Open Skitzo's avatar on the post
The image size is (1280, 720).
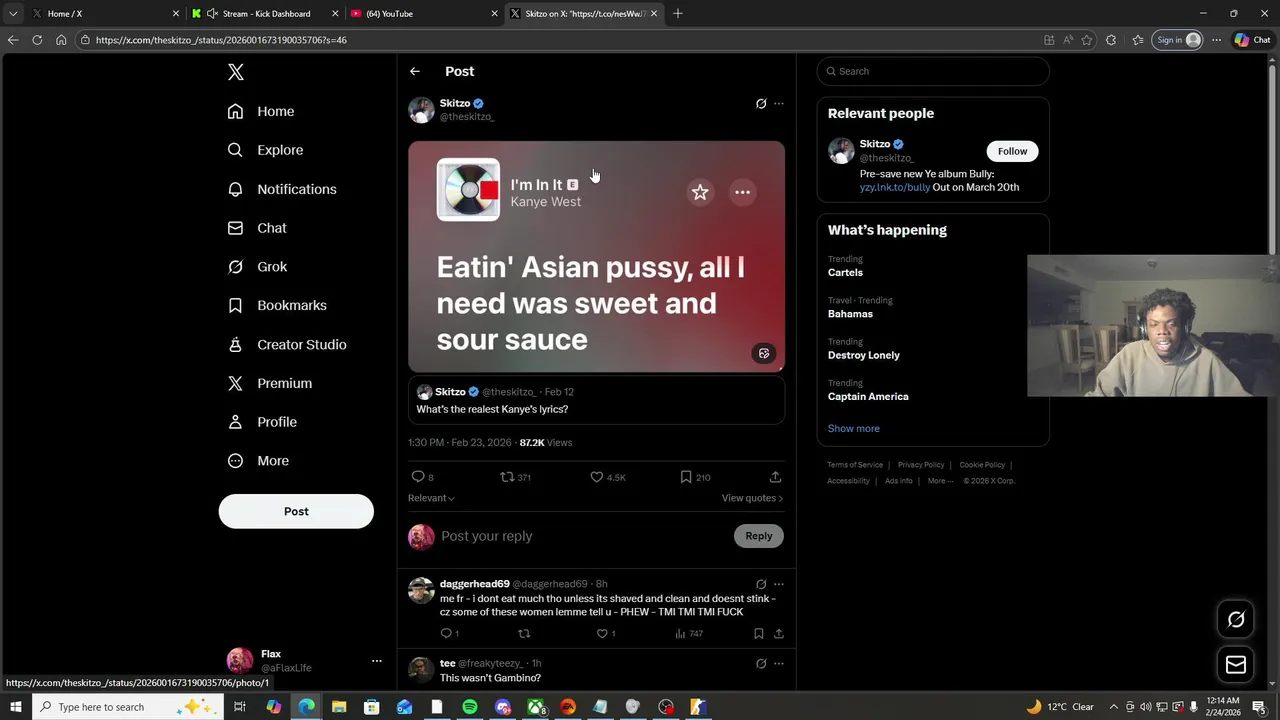click(421, 110)
